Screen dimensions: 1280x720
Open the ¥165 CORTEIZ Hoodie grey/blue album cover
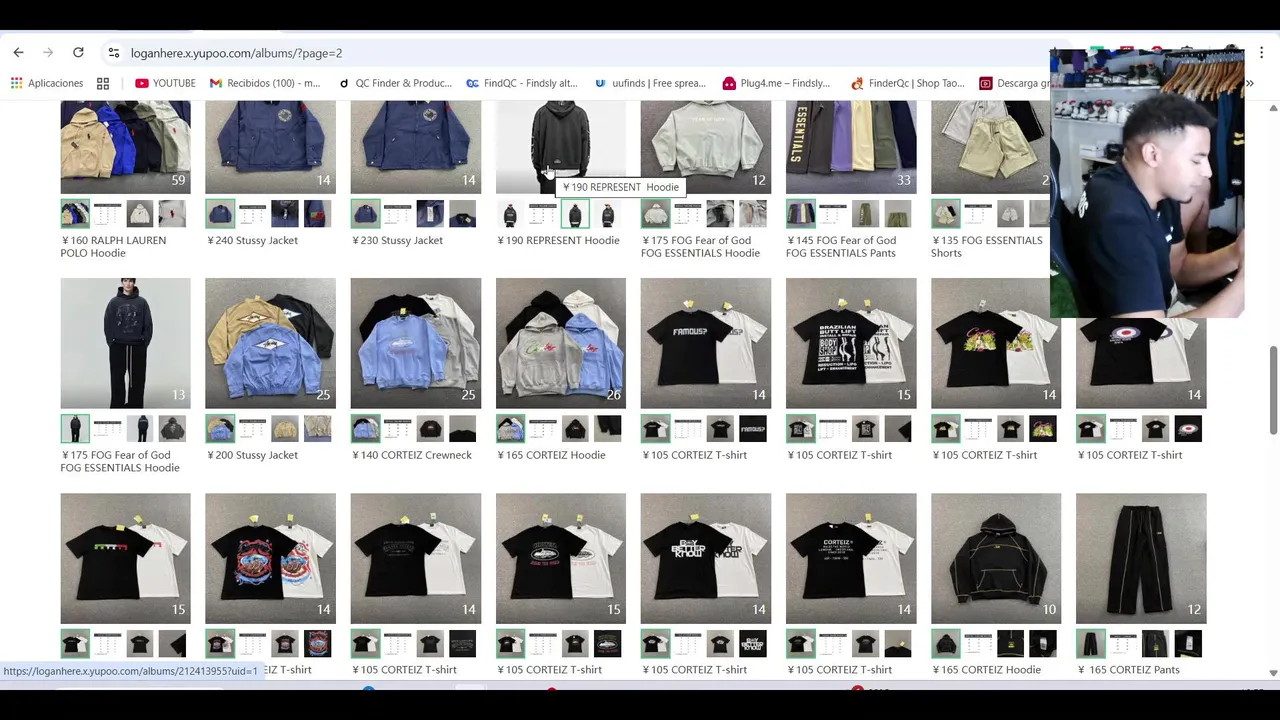(560, 343)
